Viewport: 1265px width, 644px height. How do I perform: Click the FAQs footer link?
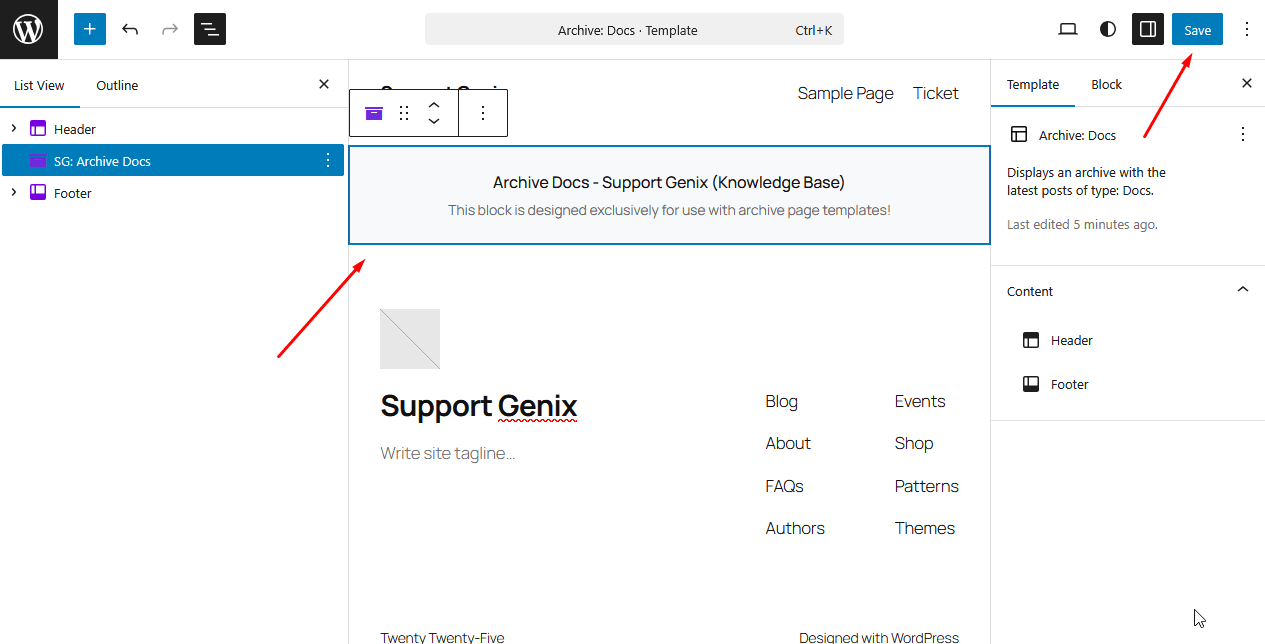tap(784, 486)
